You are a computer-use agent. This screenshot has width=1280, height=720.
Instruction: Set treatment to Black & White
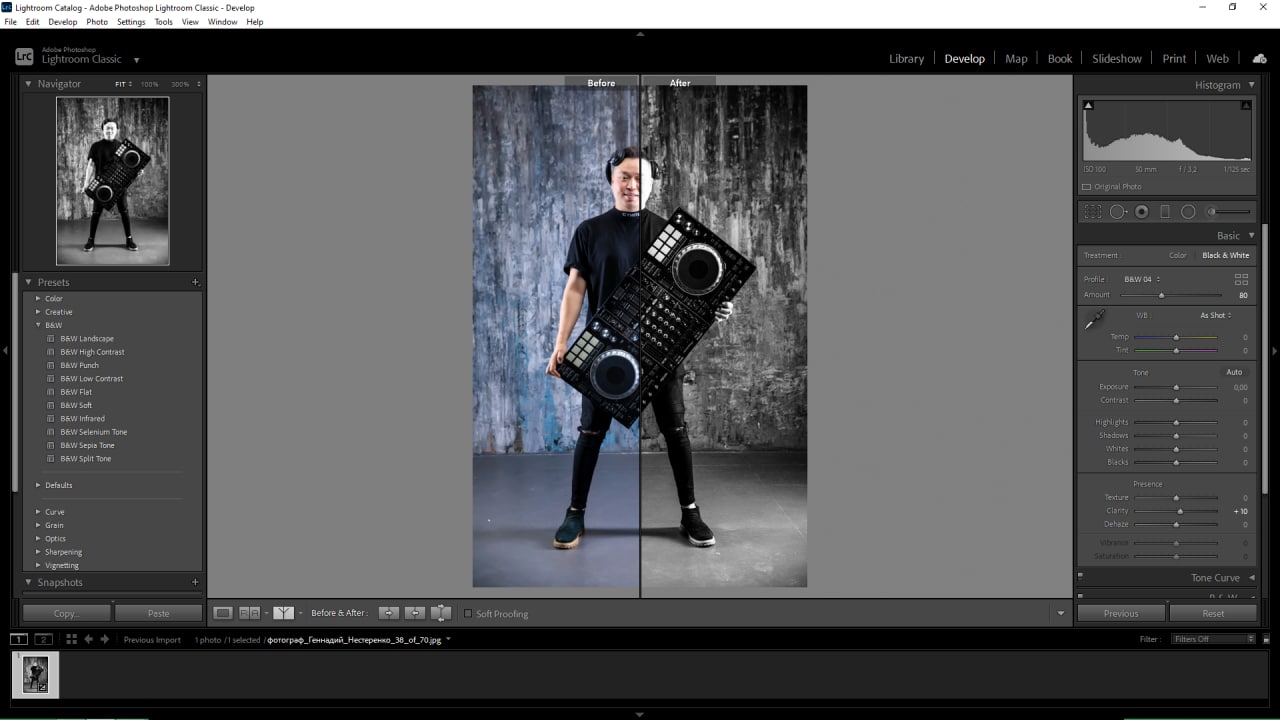point(1225,255)
